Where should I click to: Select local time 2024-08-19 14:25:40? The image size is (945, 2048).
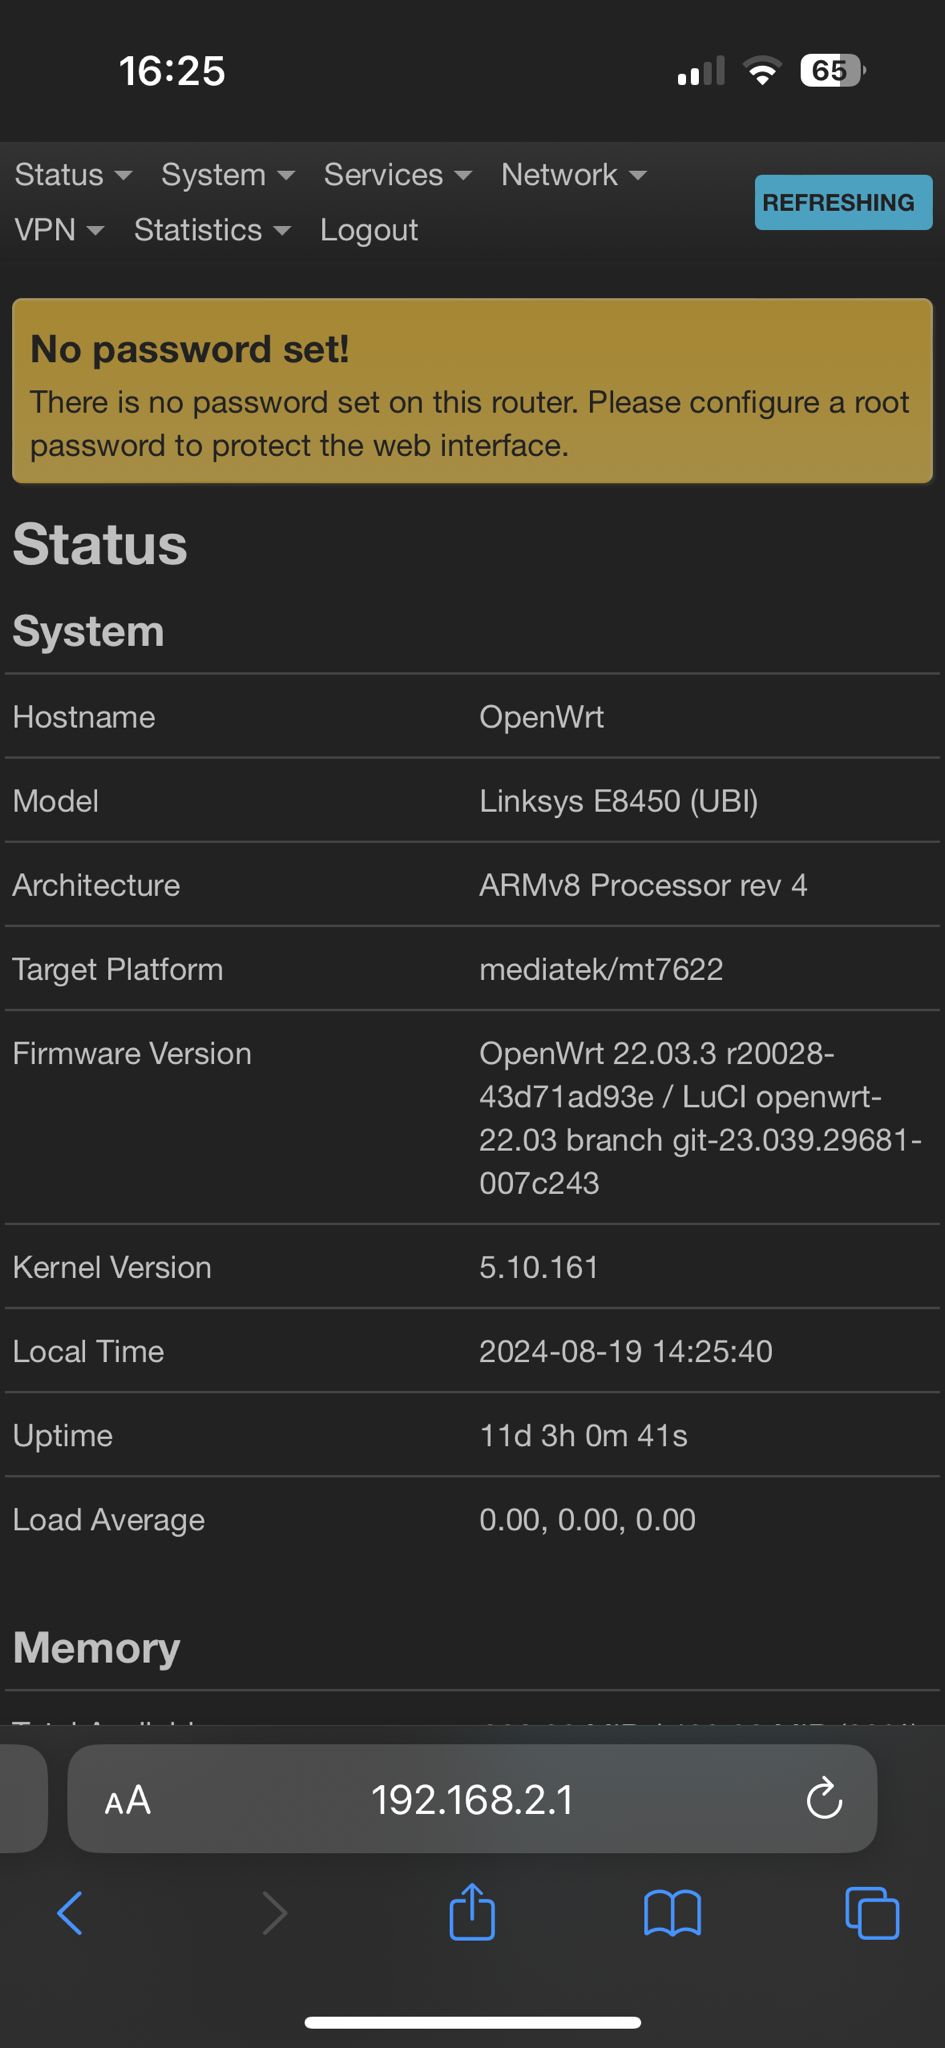(x=626, y=1351)
